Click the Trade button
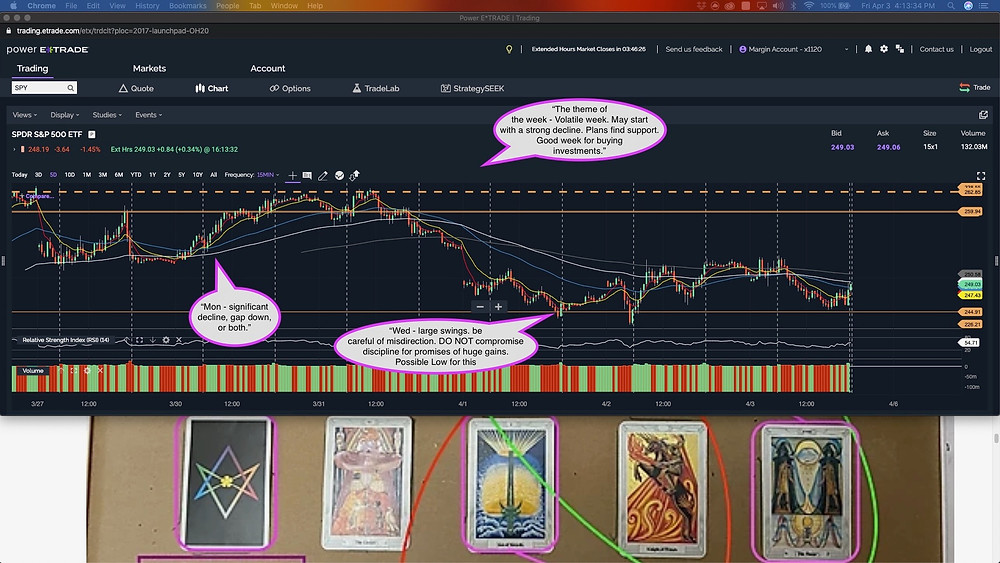Image resolution: width=1000 pixels, height=563 pixels. click(974, 87)
